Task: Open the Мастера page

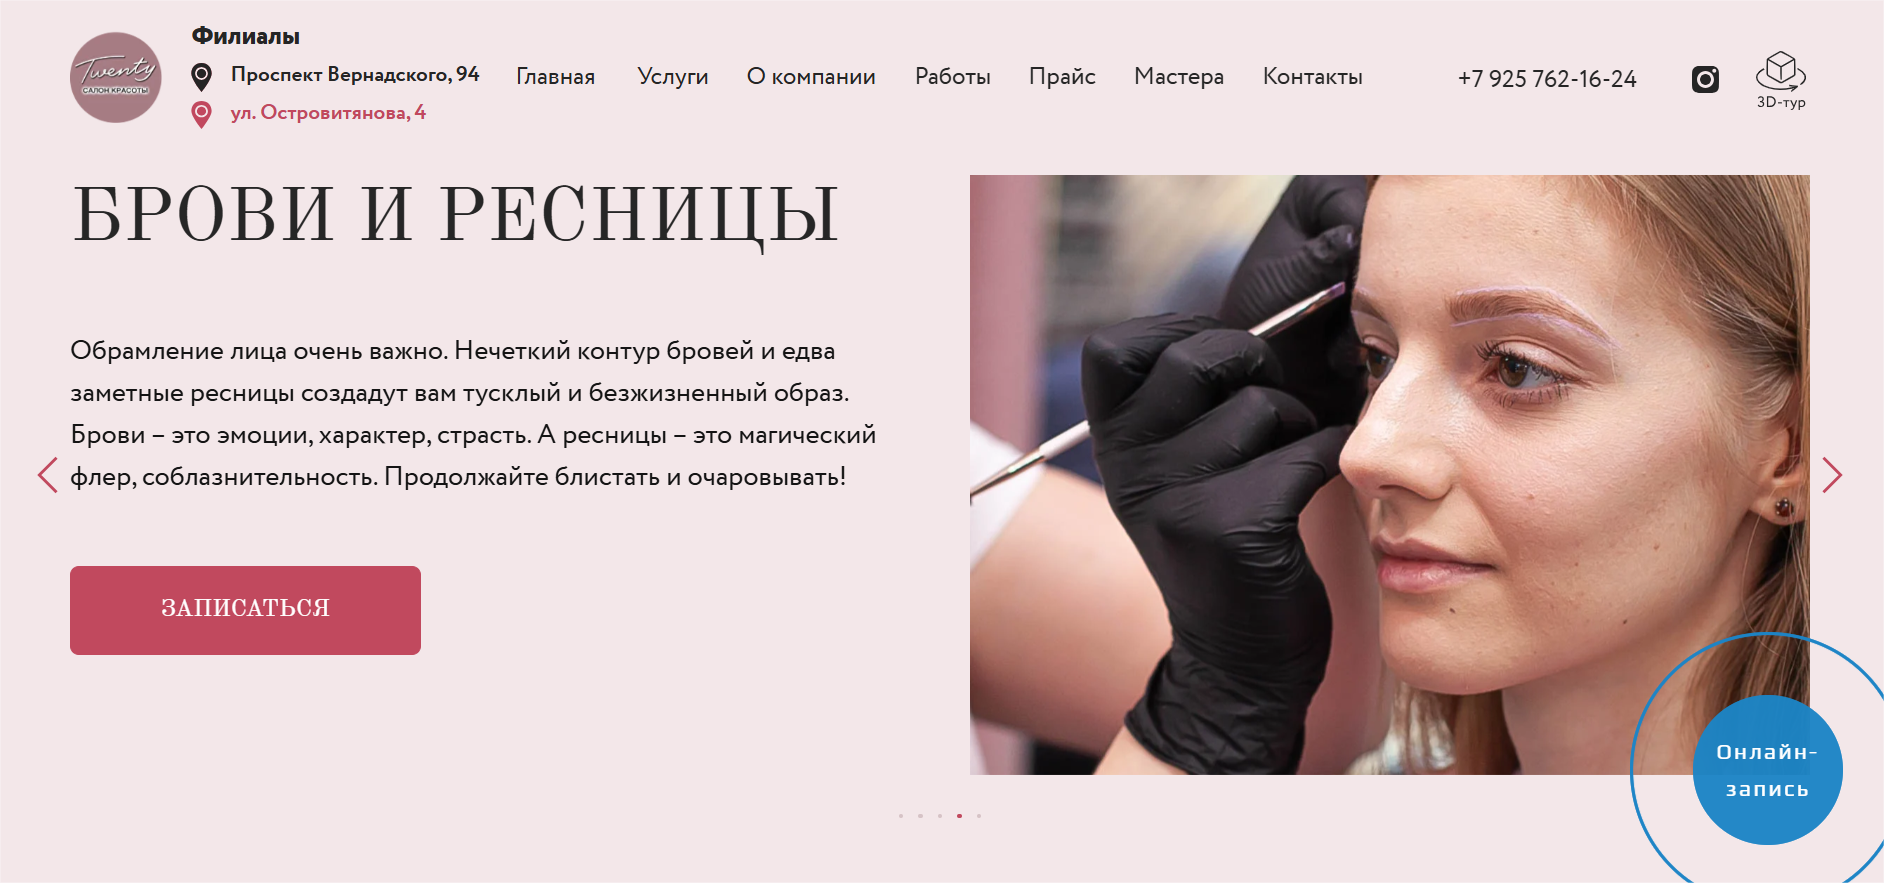Action: (x=1179, y=77)
